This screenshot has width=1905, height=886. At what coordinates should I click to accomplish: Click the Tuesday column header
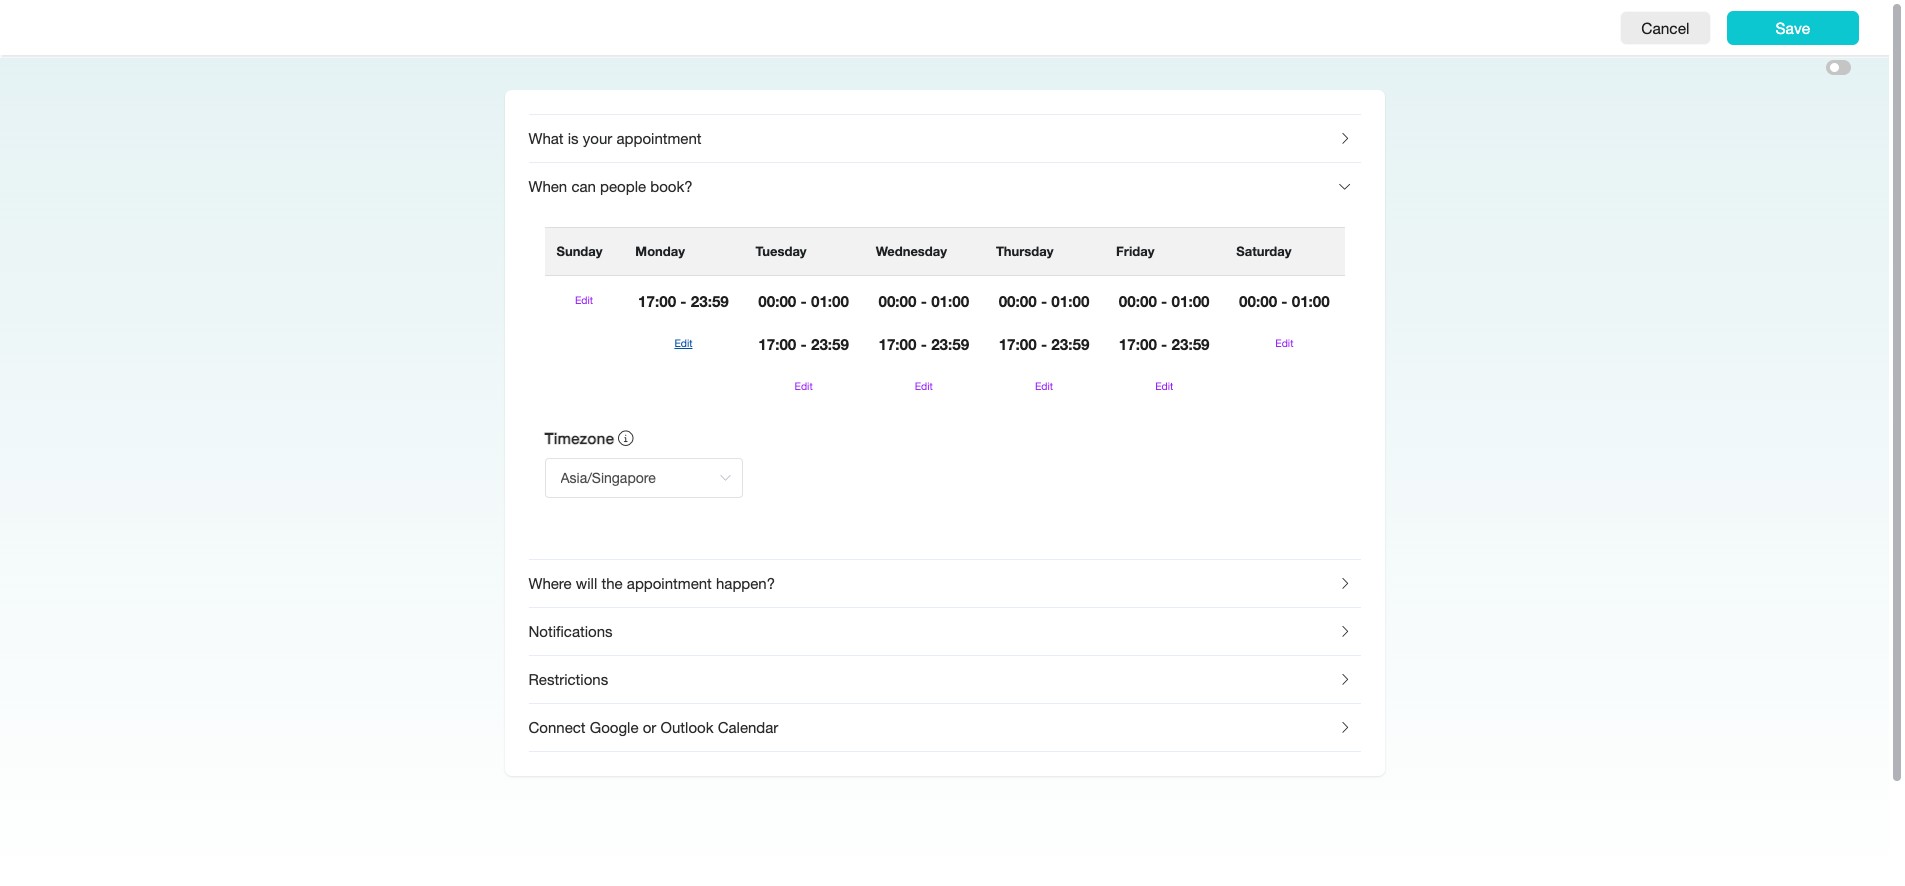pyautogui.click(x=781, y=252)
